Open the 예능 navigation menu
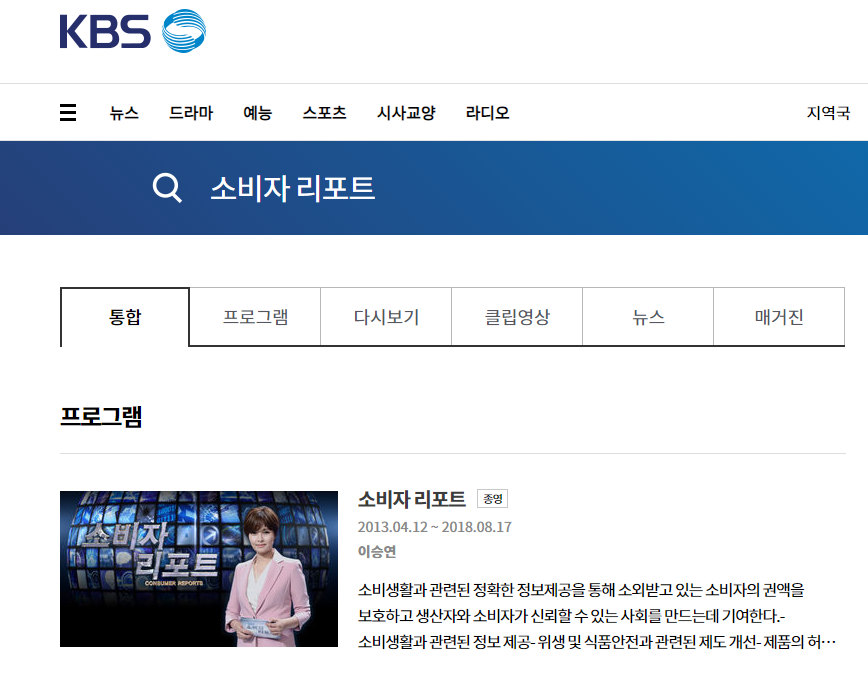868x674 pixels. (x=258, y=112)
